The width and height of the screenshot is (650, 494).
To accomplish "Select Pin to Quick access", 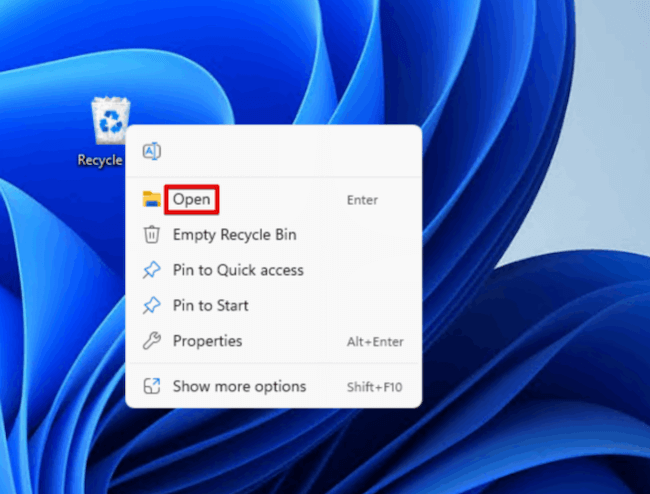I will [238, 270].
